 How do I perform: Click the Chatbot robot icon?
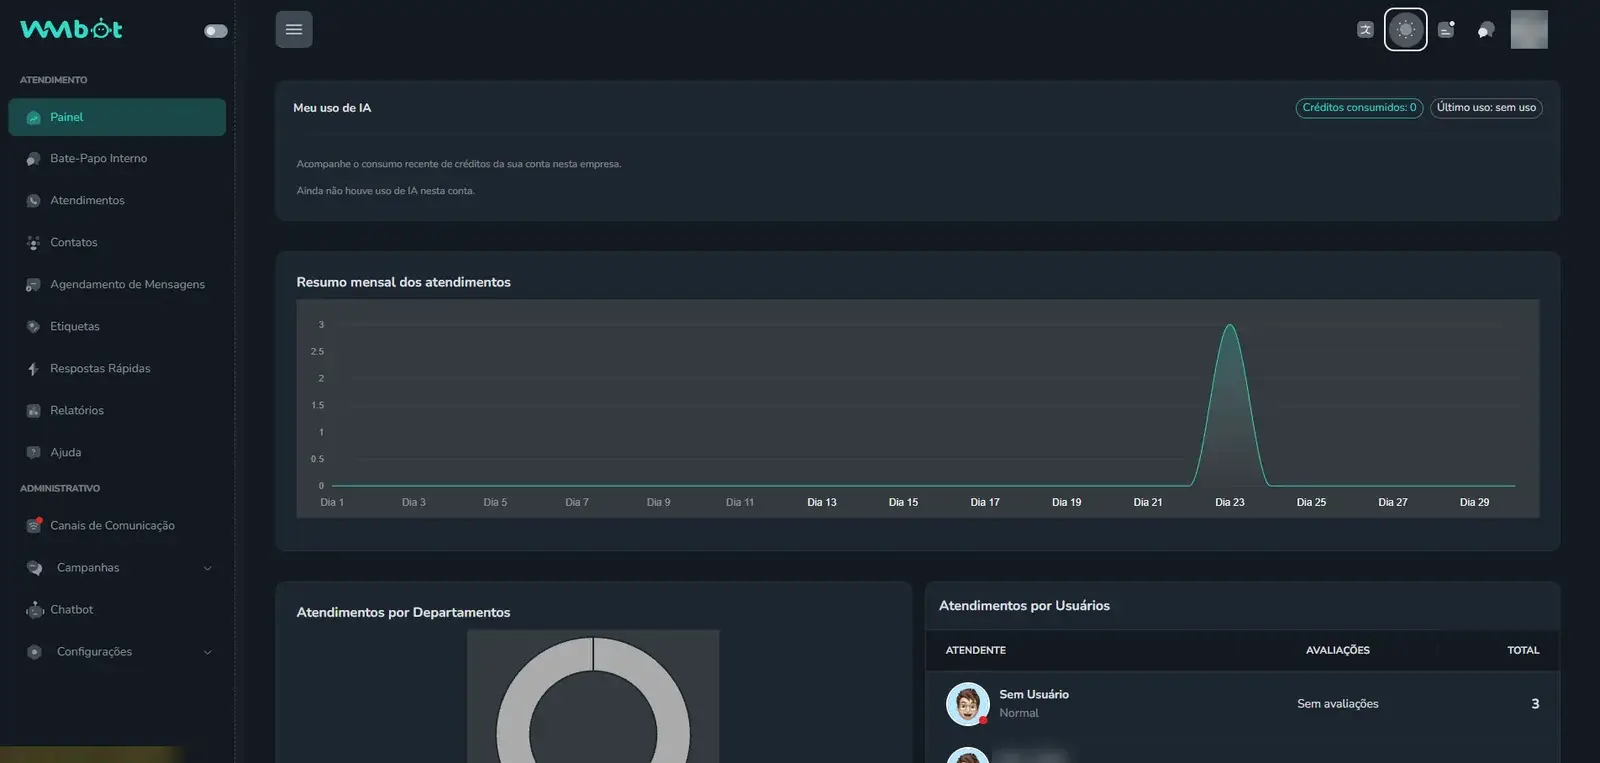(x=35, y=610)
